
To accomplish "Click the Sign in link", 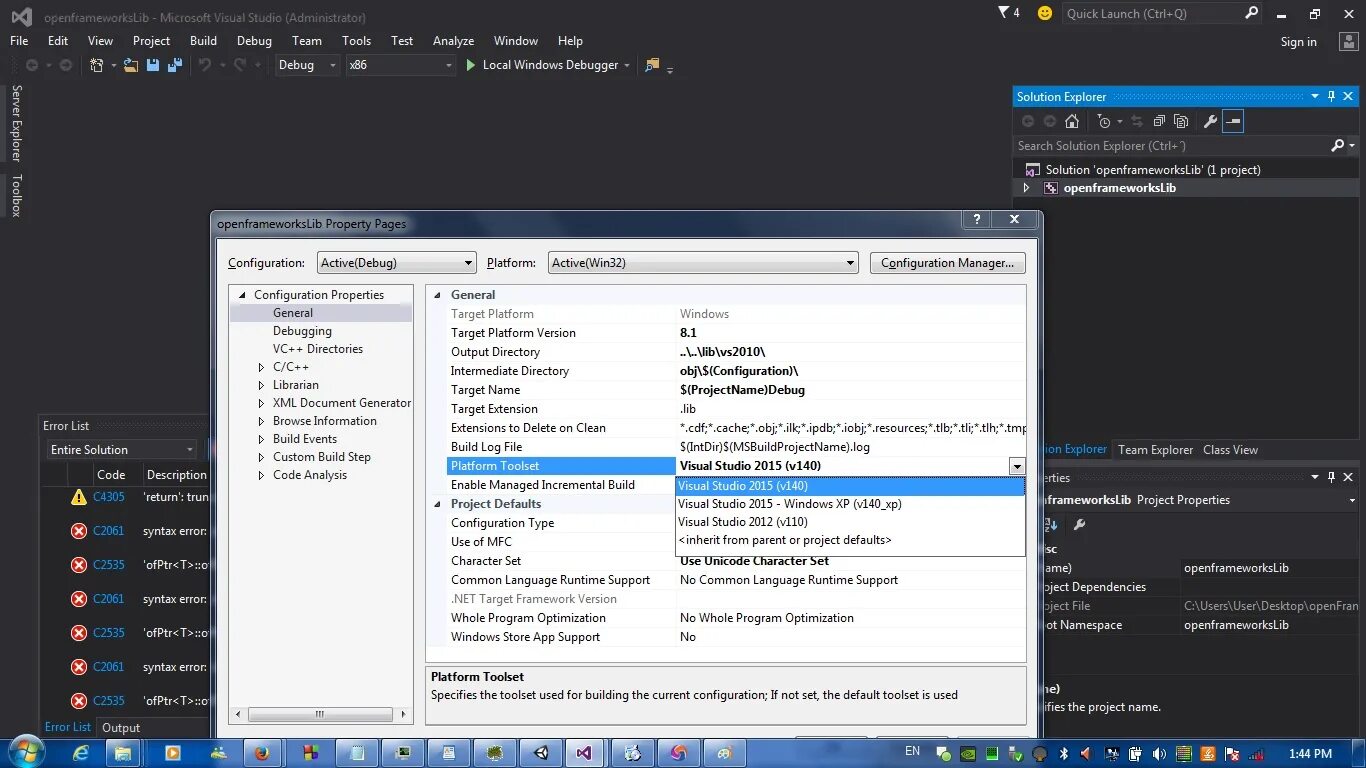I will [x=1298, y=42].
